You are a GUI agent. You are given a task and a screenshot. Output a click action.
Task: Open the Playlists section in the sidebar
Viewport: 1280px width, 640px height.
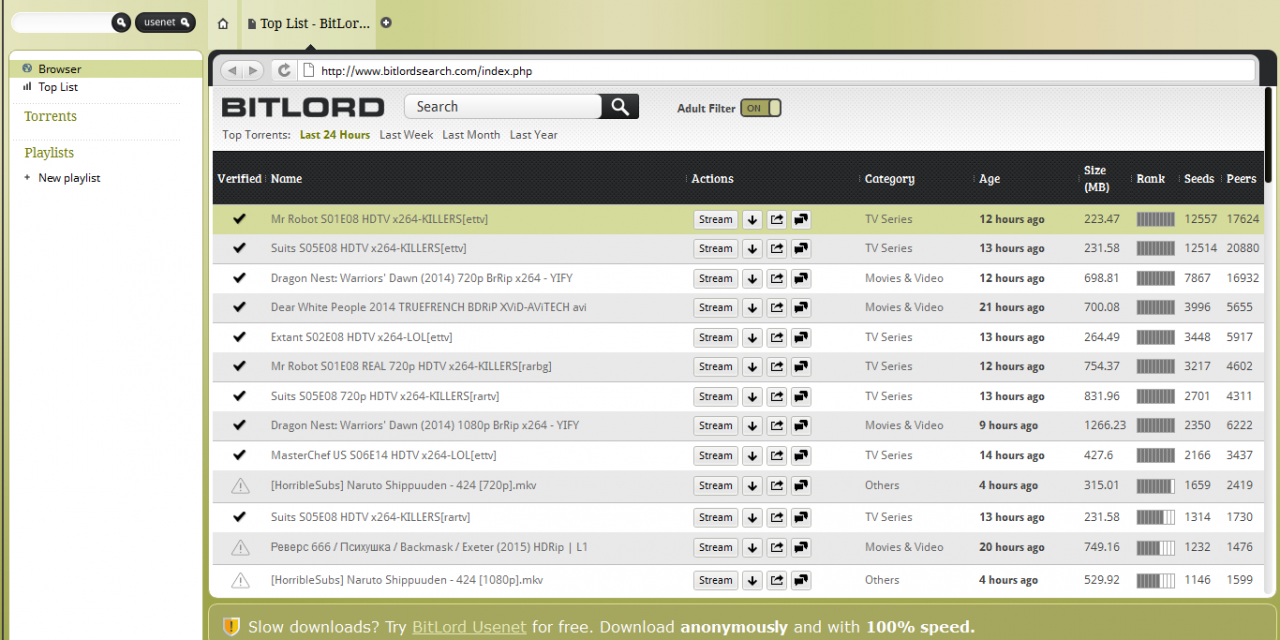click(50, 153)
